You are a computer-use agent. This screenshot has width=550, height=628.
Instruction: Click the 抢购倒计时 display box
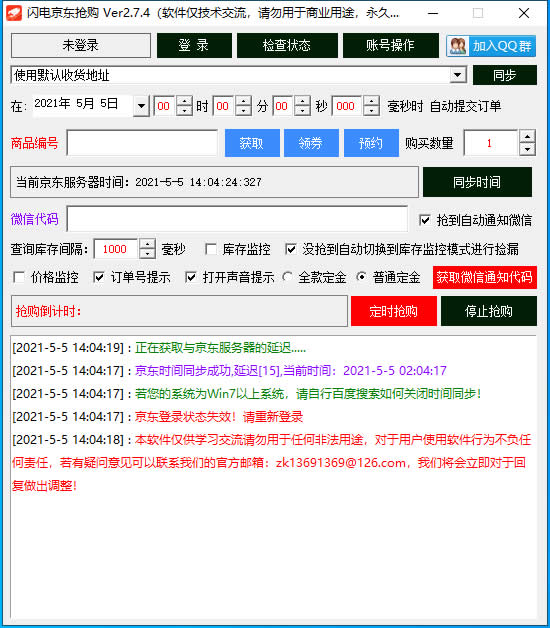(179, 311)
